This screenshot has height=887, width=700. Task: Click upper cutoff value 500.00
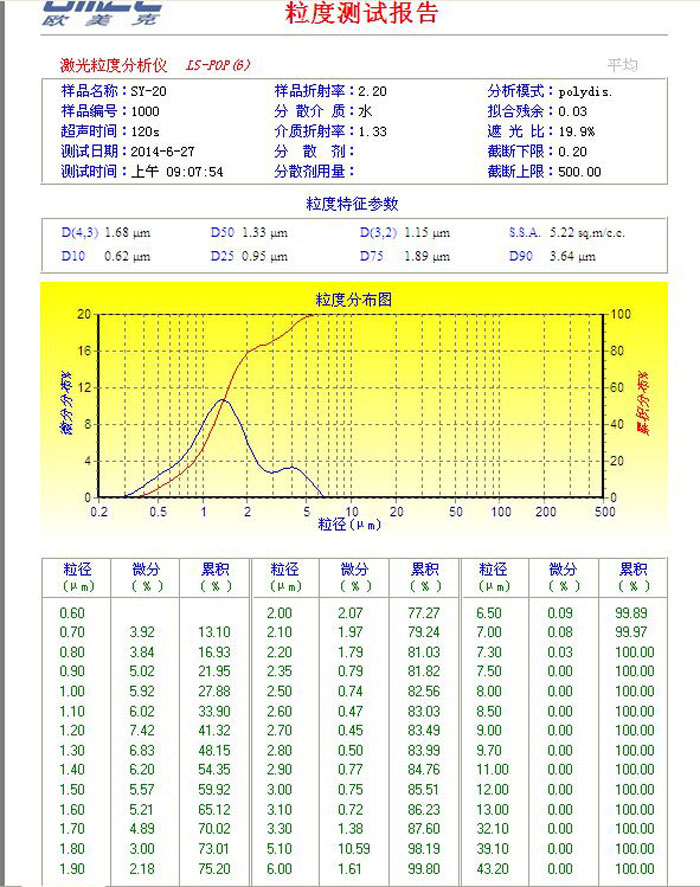point(579,172)
